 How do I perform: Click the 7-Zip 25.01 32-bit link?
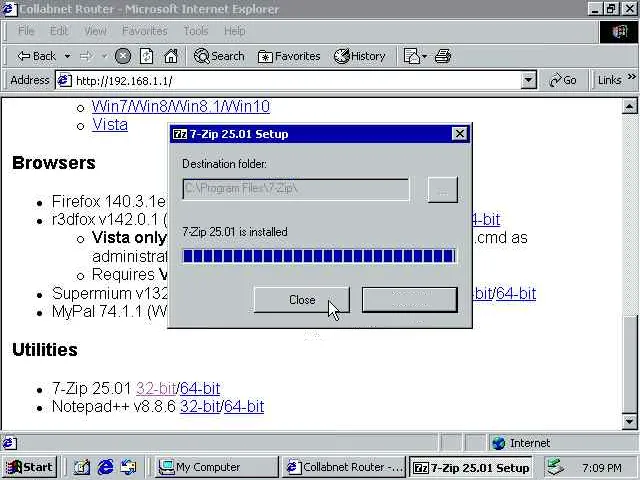tap(156, 389)
